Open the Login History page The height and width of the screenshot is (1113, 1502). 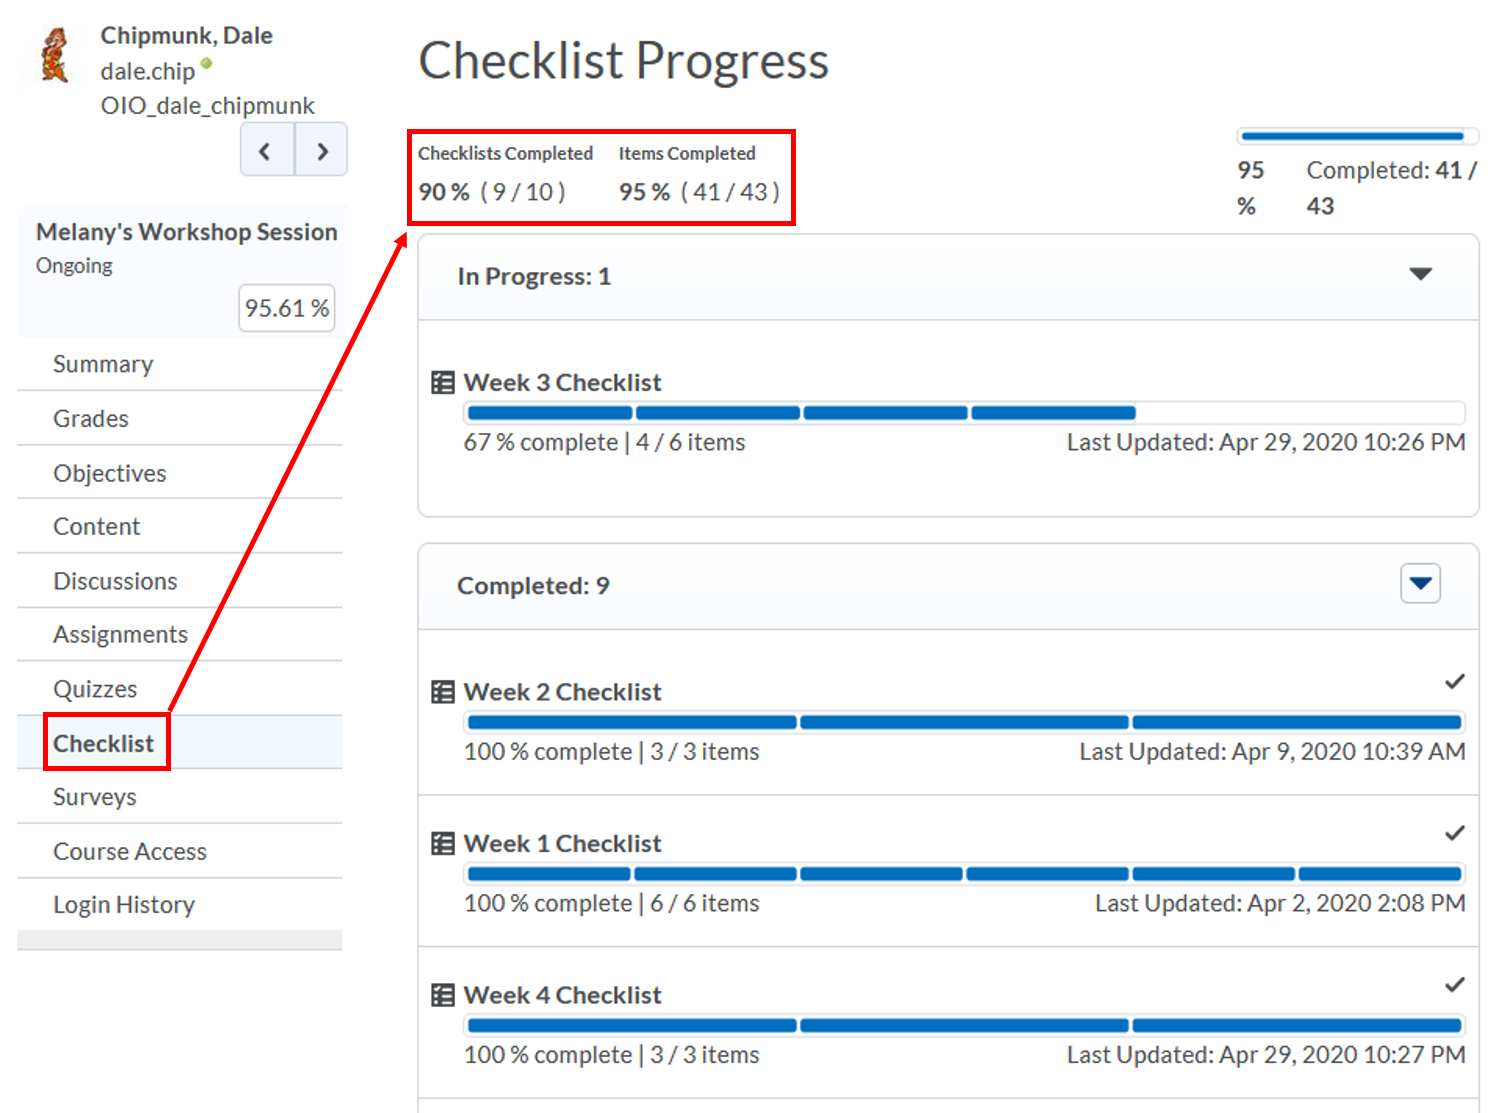(123, 904)
